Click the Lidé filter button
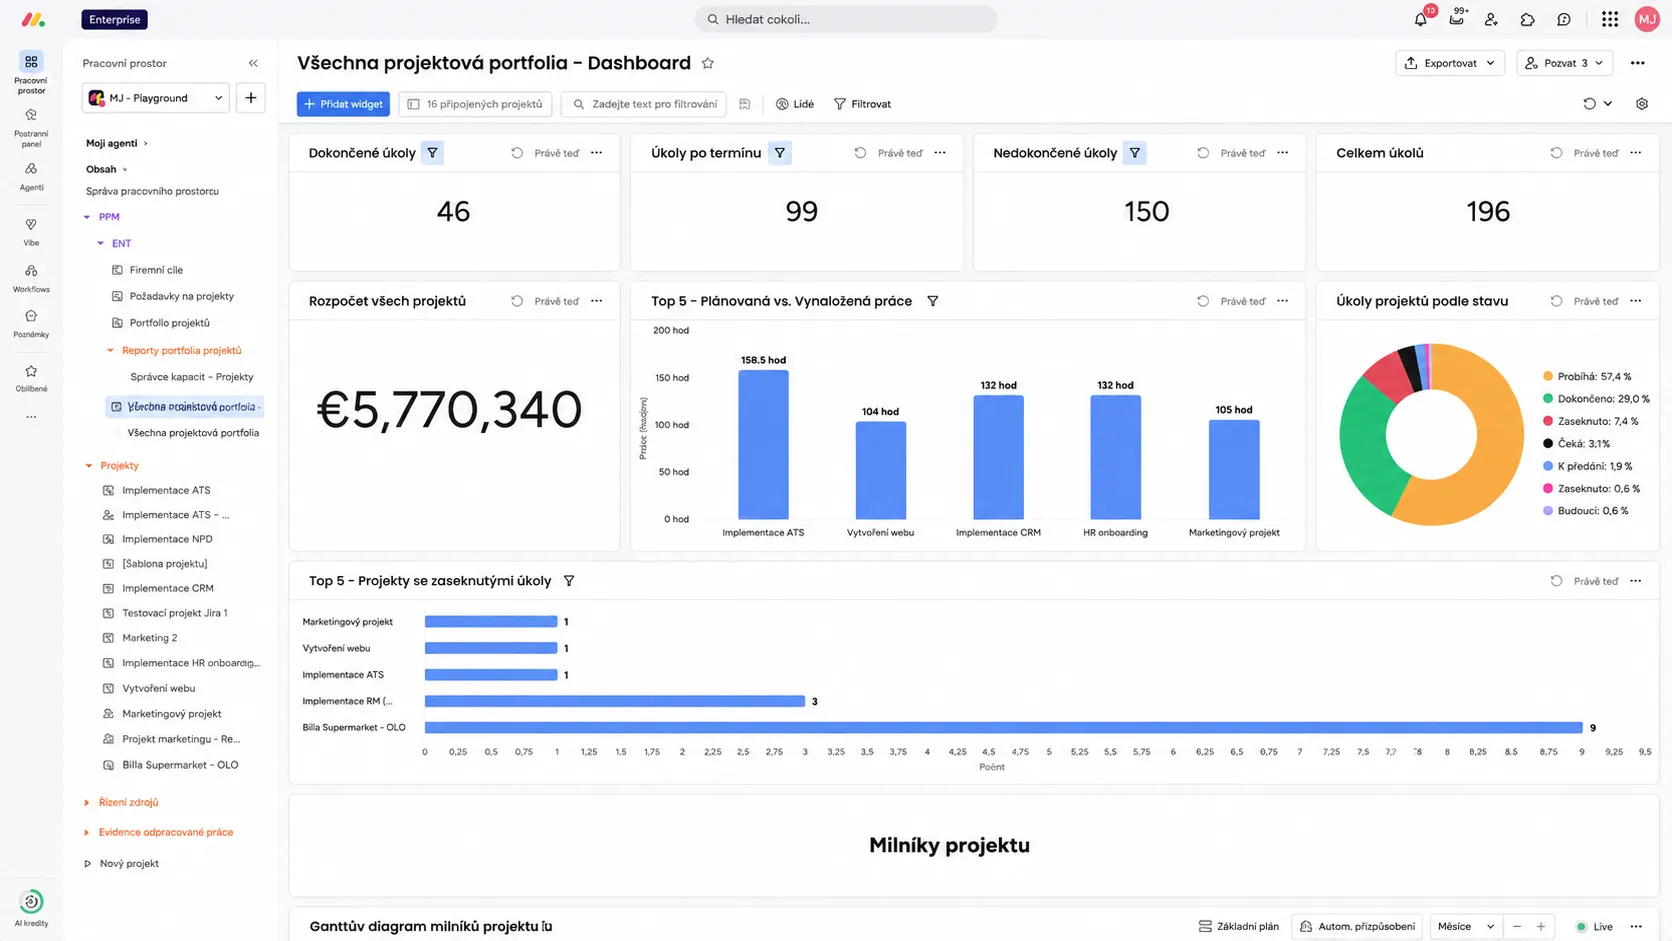 [795, 104]
